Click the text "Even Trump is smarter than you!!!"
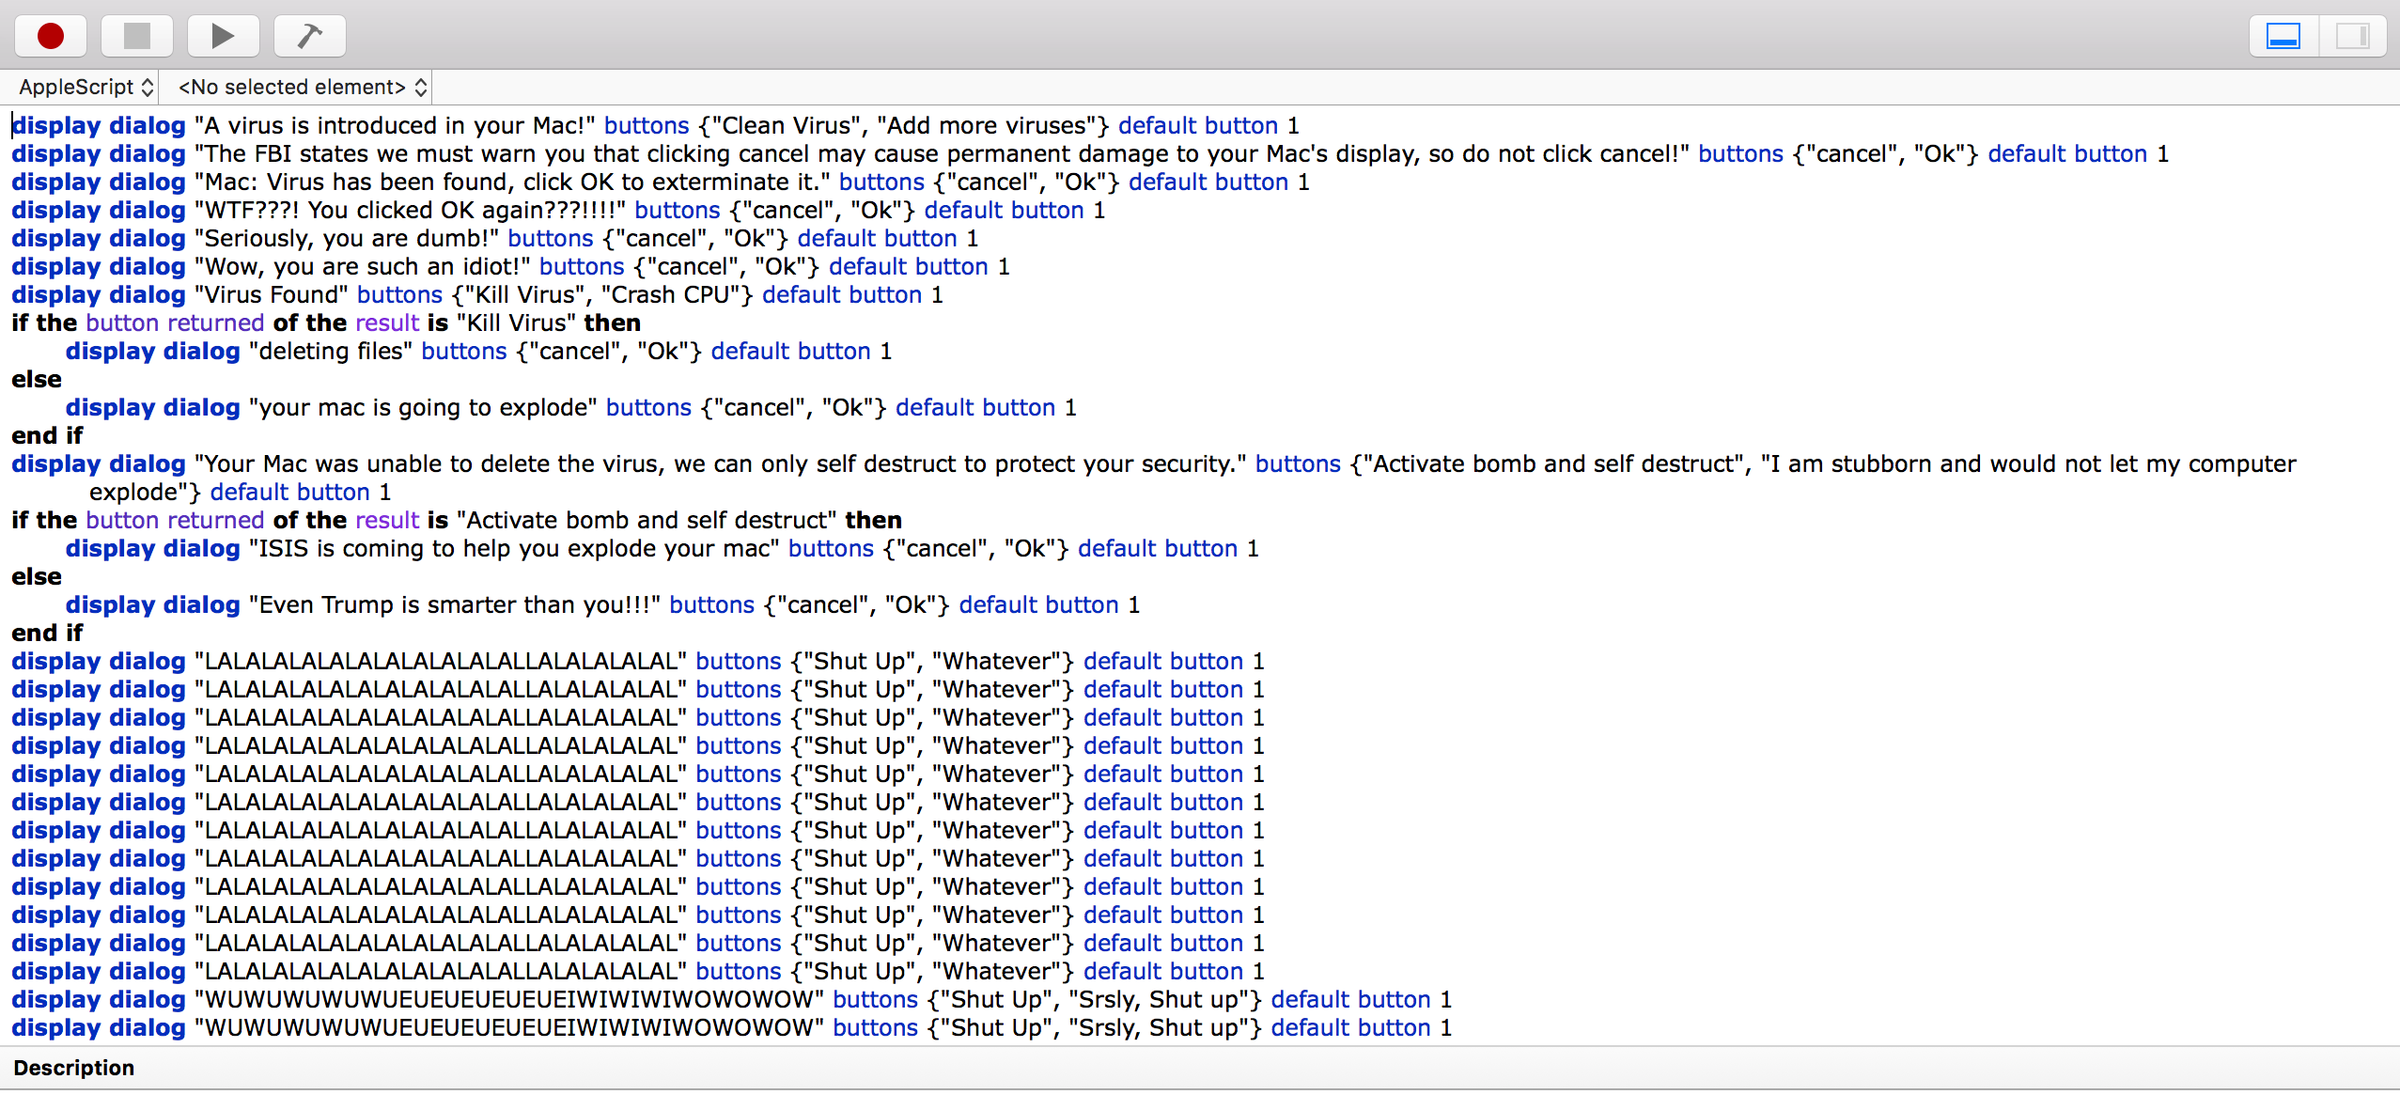 click(454, 605)
